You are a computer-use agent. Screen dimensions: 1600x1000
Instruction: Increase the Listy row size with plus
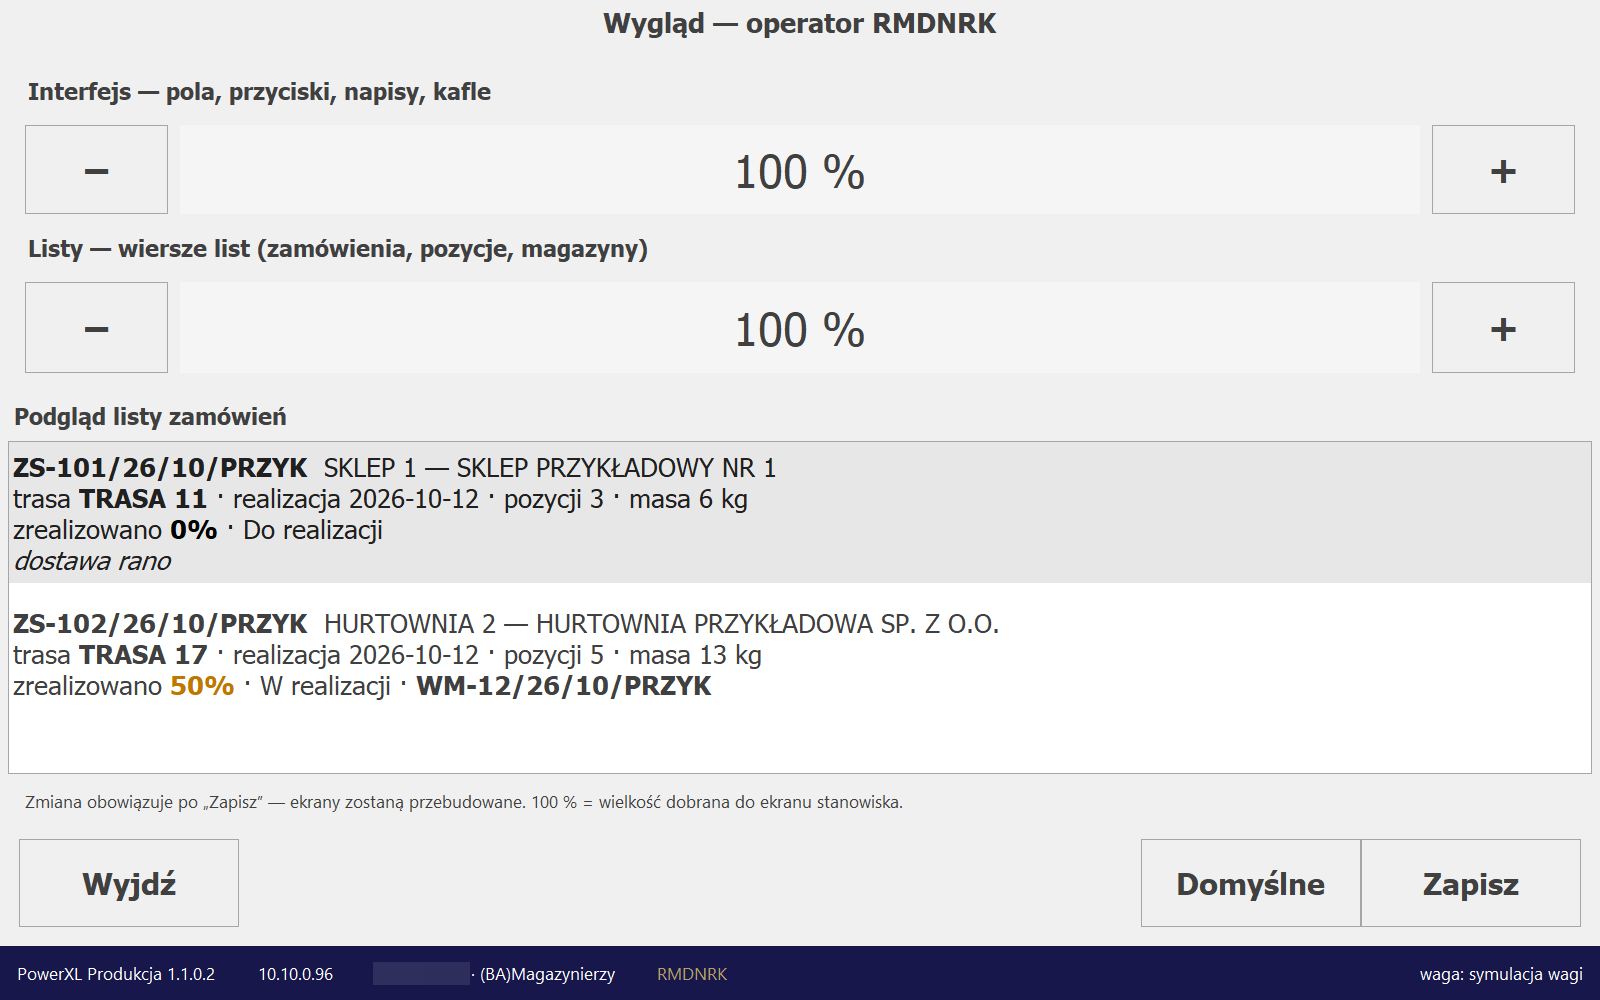coord(1503,327)
